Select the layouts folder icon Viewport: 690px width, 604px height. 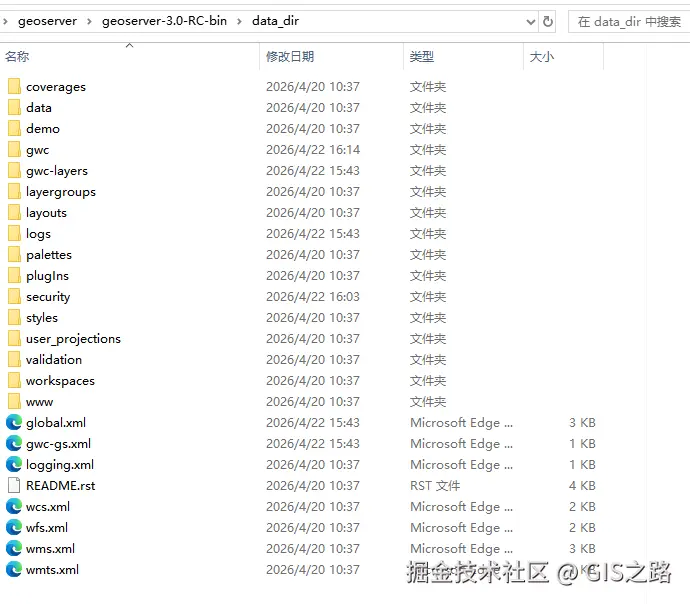(14, 212)
